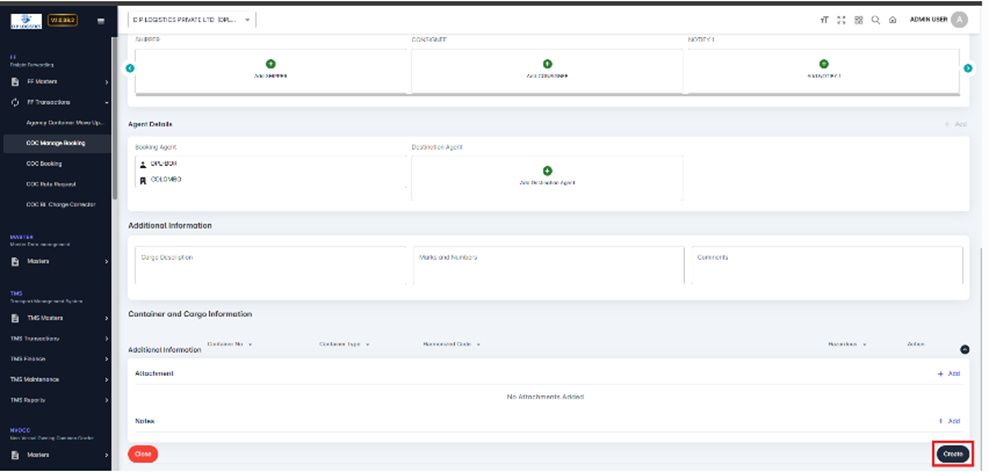Click the Cargo Description text field
Screen dimensions: 989x472
(x=268, y=264)
